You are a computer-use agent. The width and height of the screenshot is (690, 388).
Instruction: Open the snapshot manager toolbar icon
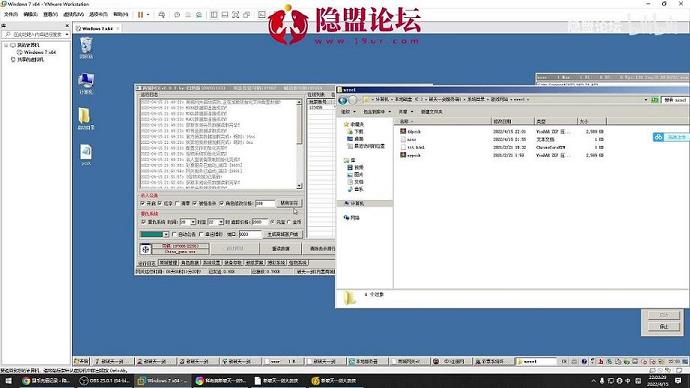pyautogui.click(x=199, y=15)
